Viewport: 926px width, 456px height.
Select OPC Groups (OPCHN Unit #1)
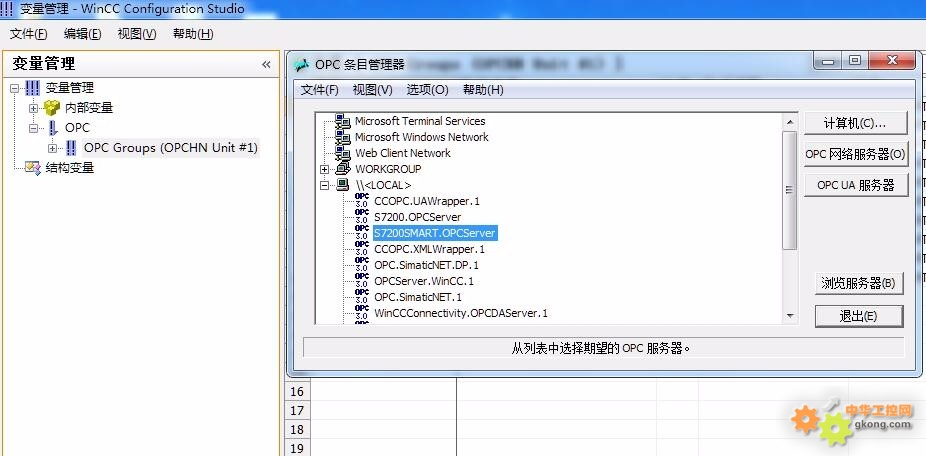coord(171,148)
